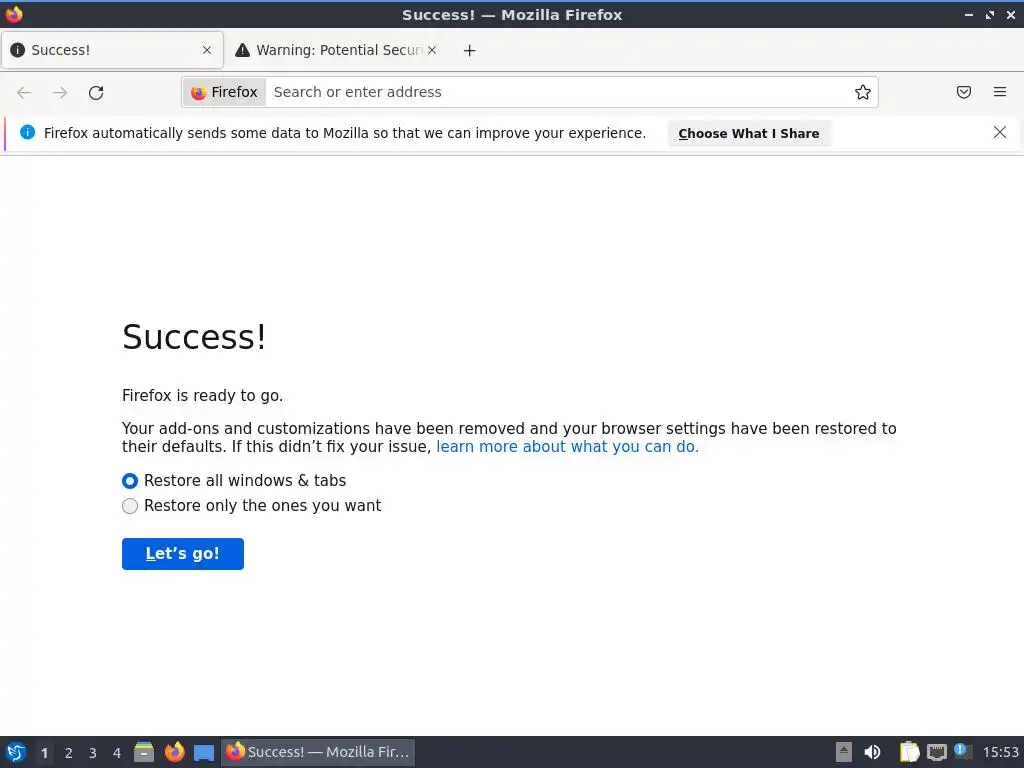Click the removable media tray icon

point(844,752)
